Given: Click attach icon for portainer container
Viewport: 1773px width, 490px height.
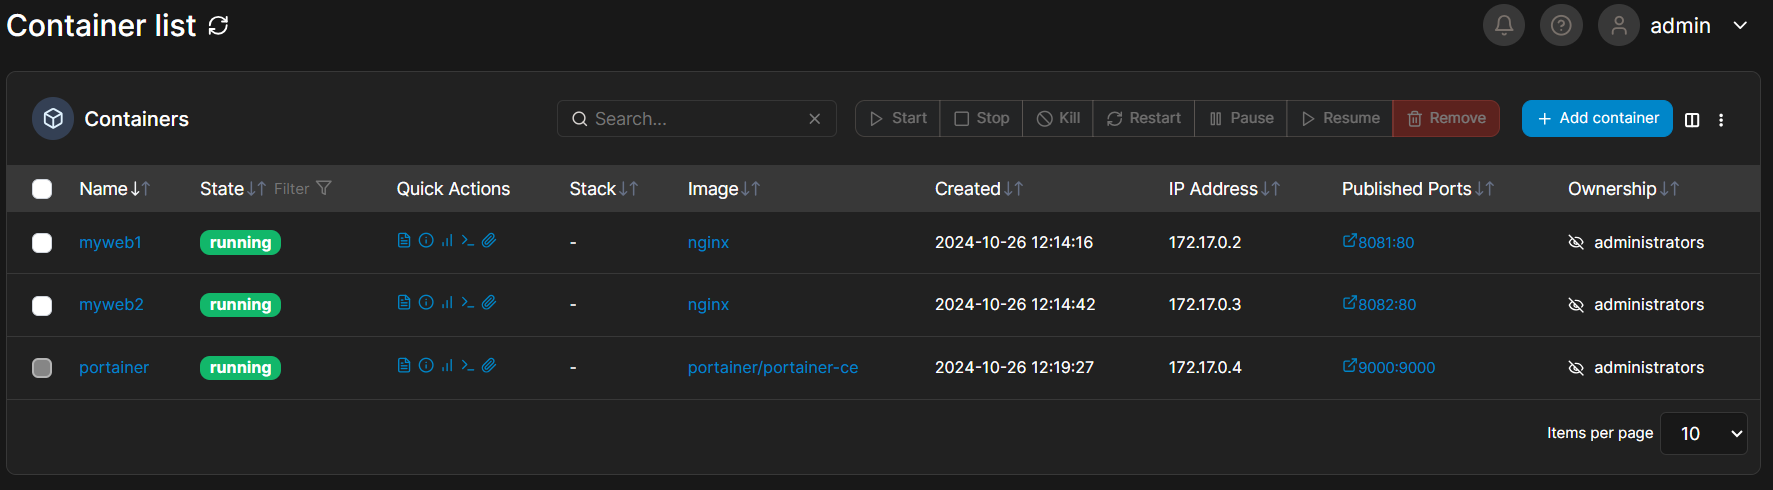Looking at the screenshot, I should click(x=489, y=365).
